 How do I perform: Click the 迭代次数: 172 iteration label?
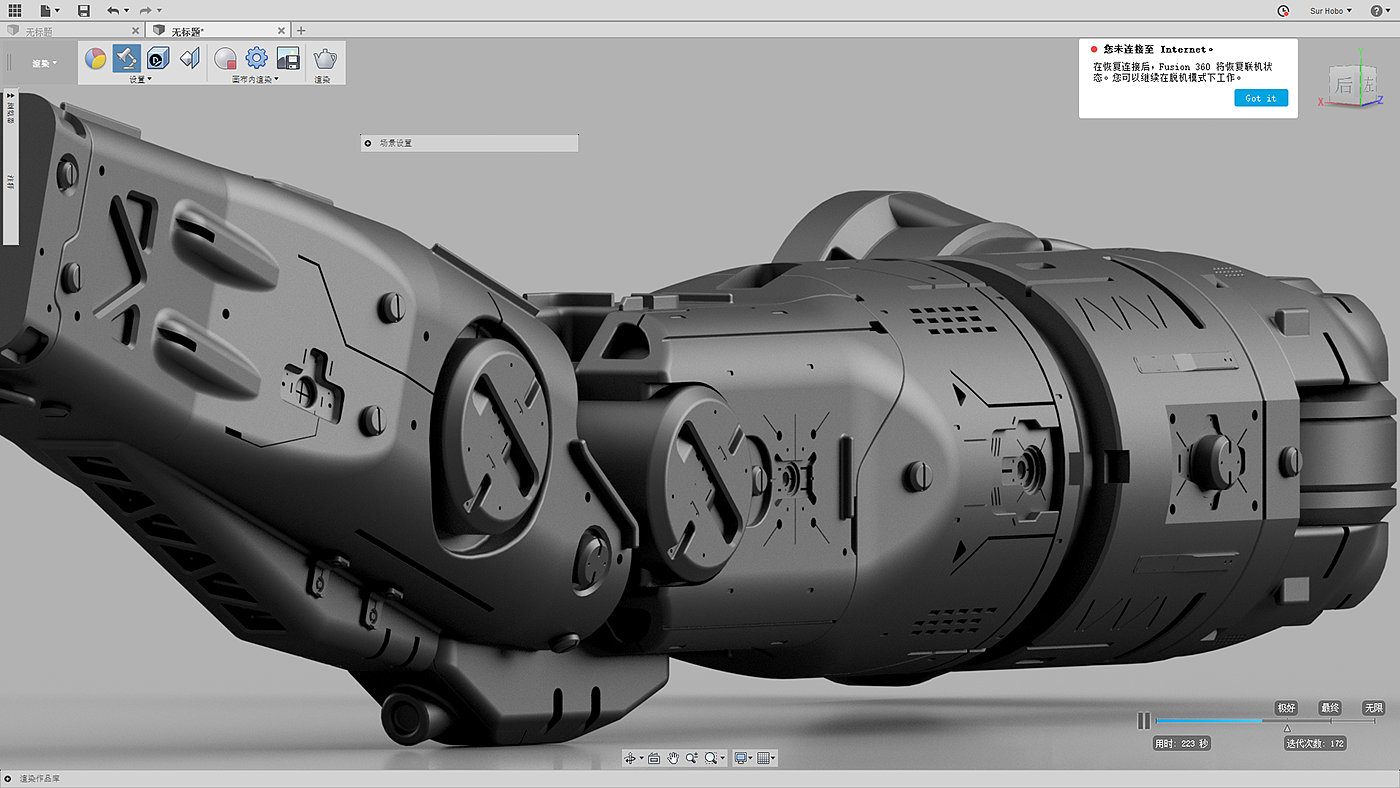pyautogui.click(x=1315, y=743)
